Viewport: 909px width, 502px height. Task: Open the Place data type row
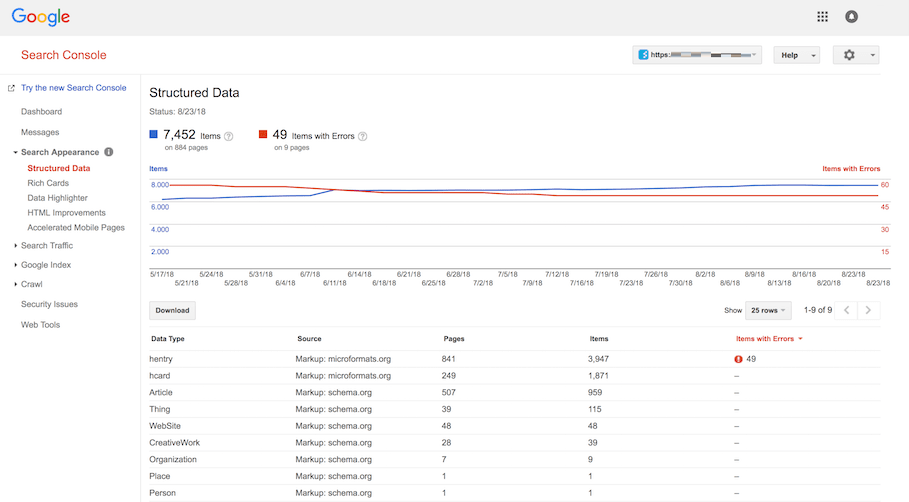(x=514, y=476)
